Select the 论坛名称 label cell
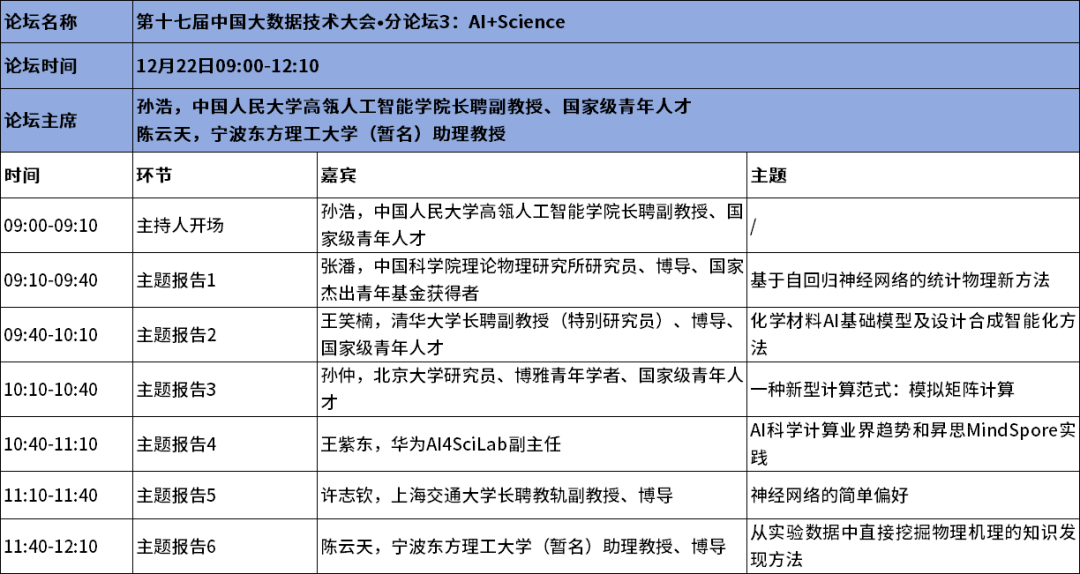 [x=66, y=22]
